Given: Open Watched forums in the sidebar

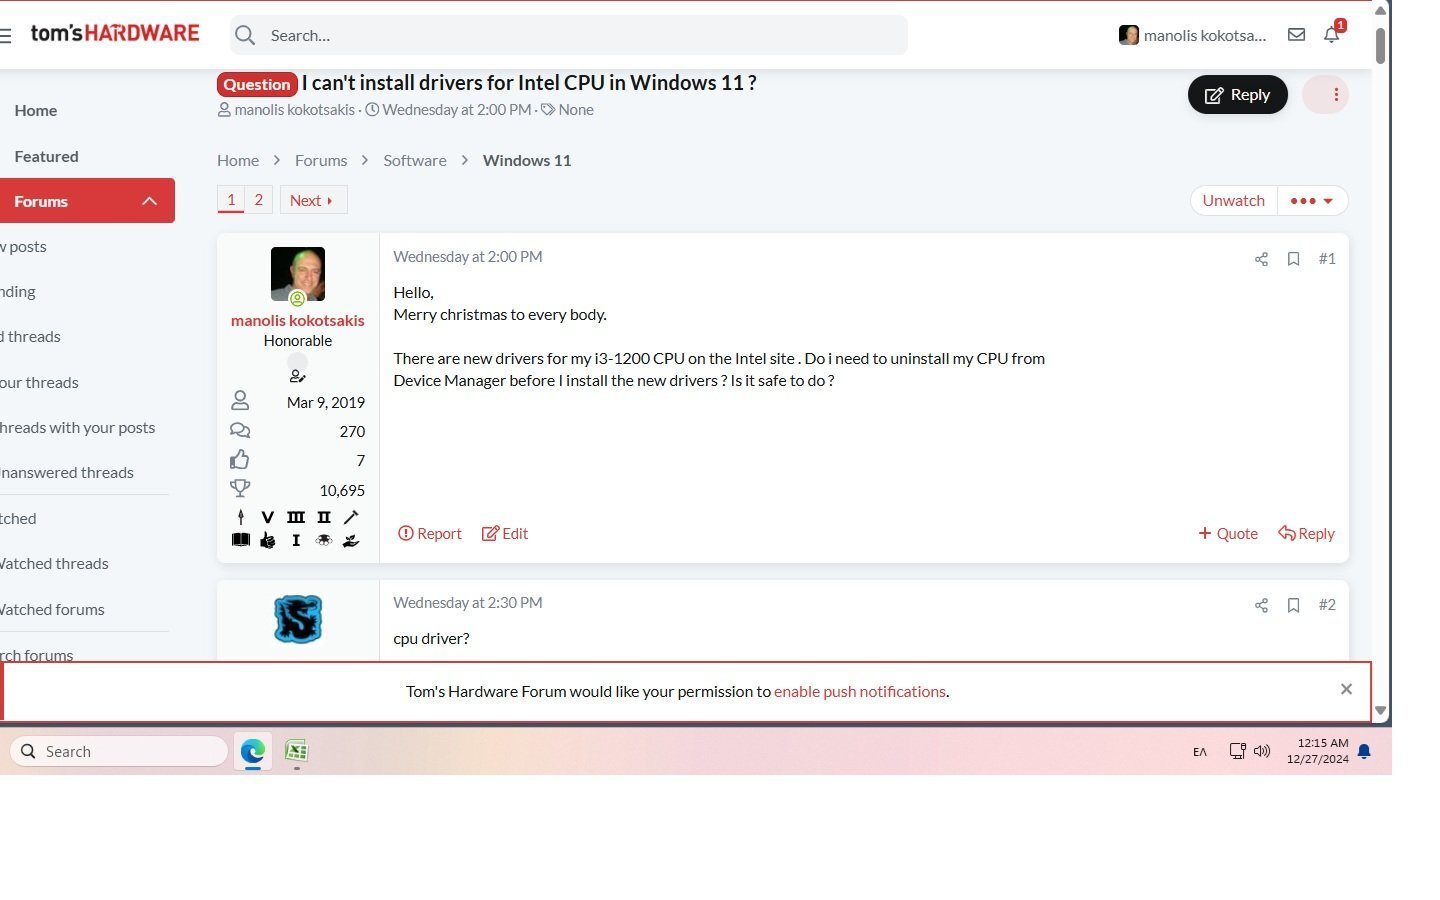Looking at the screenshot, I should coord(52,610).
